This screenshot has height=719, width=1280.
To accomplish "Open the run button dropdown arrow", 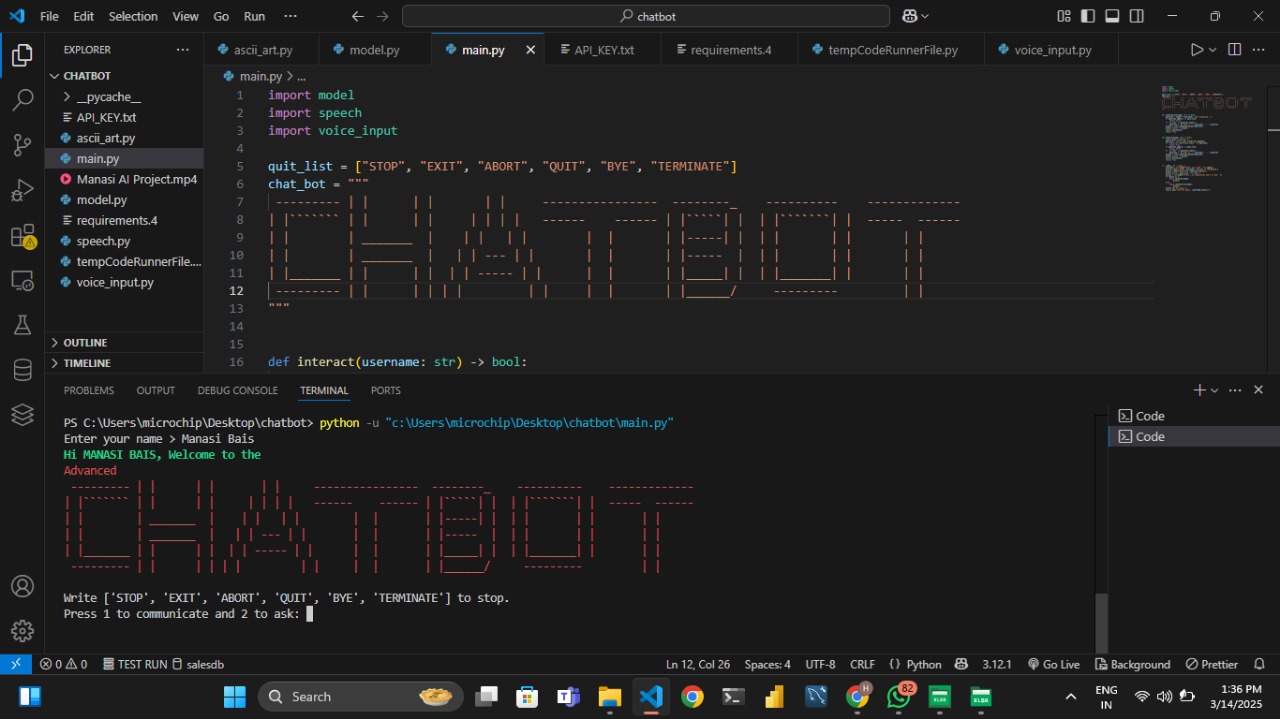I will (x=1213, y=50).
